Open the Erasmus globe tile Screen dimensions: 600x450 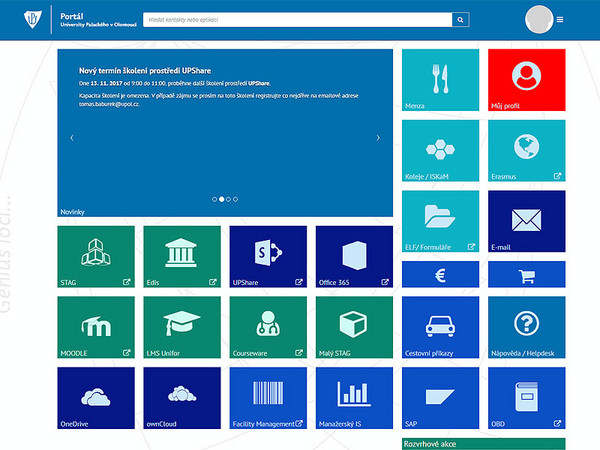pos(526,151)
